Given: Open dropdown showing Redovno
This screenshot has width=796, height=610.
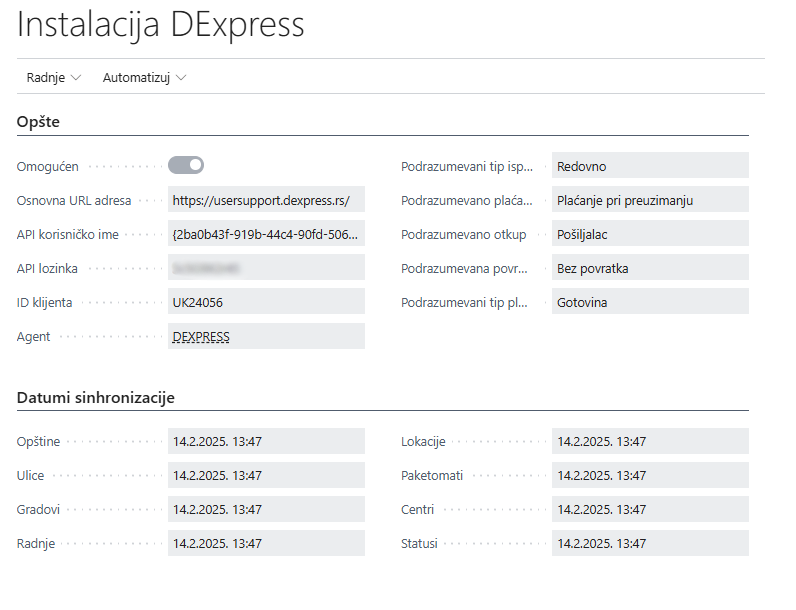Looking at the screenshot, I should [x=650, y=166].
